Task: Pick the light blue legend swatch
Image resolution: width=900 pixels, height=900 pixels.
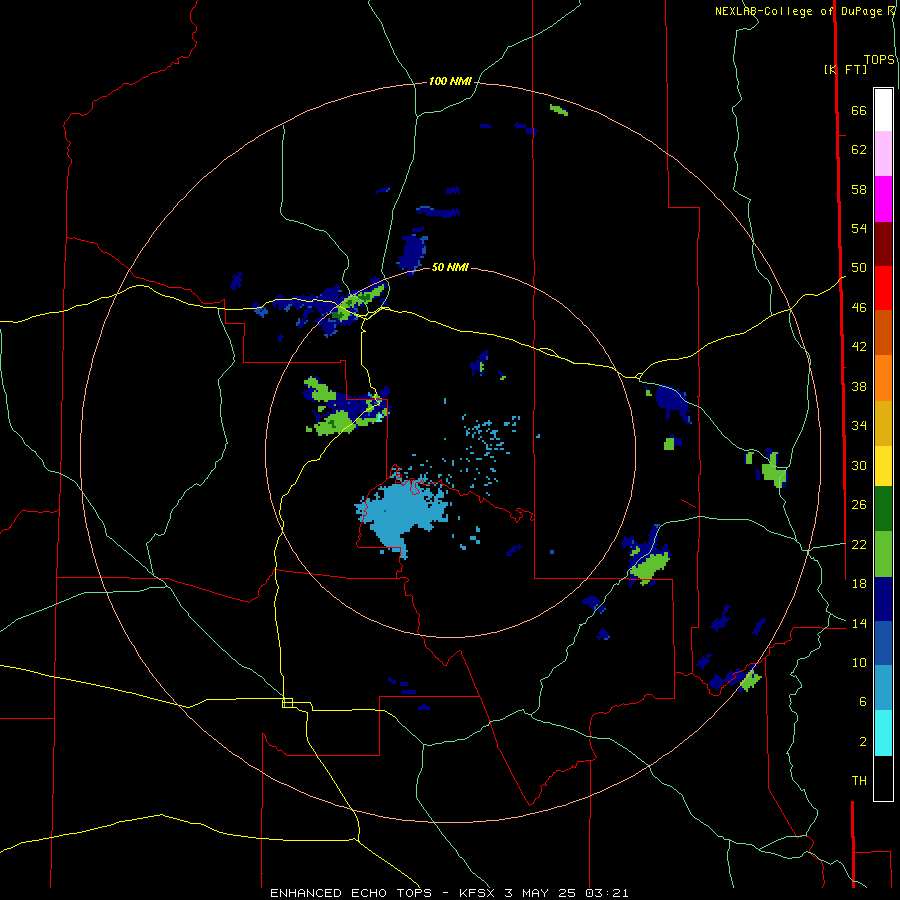Action: [x=883, y=687]
